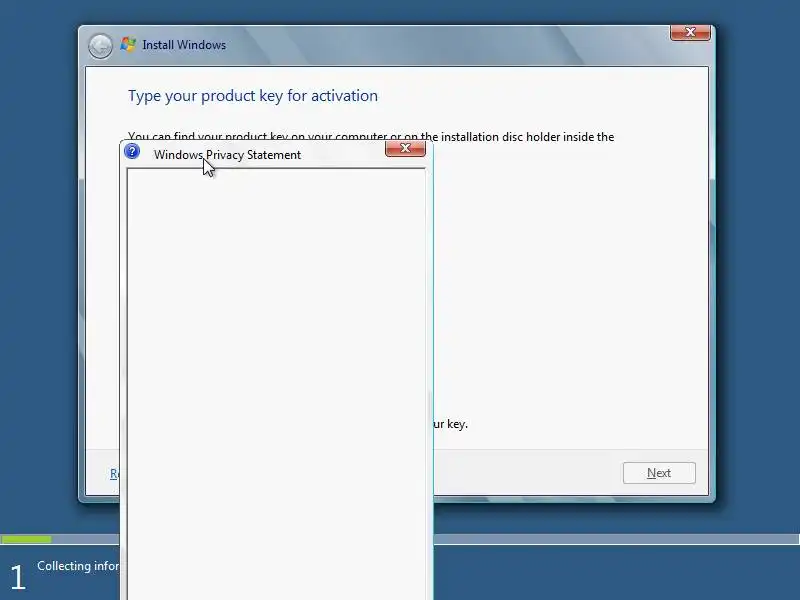
Task: Close the Install Windows window
Action: 690,32
